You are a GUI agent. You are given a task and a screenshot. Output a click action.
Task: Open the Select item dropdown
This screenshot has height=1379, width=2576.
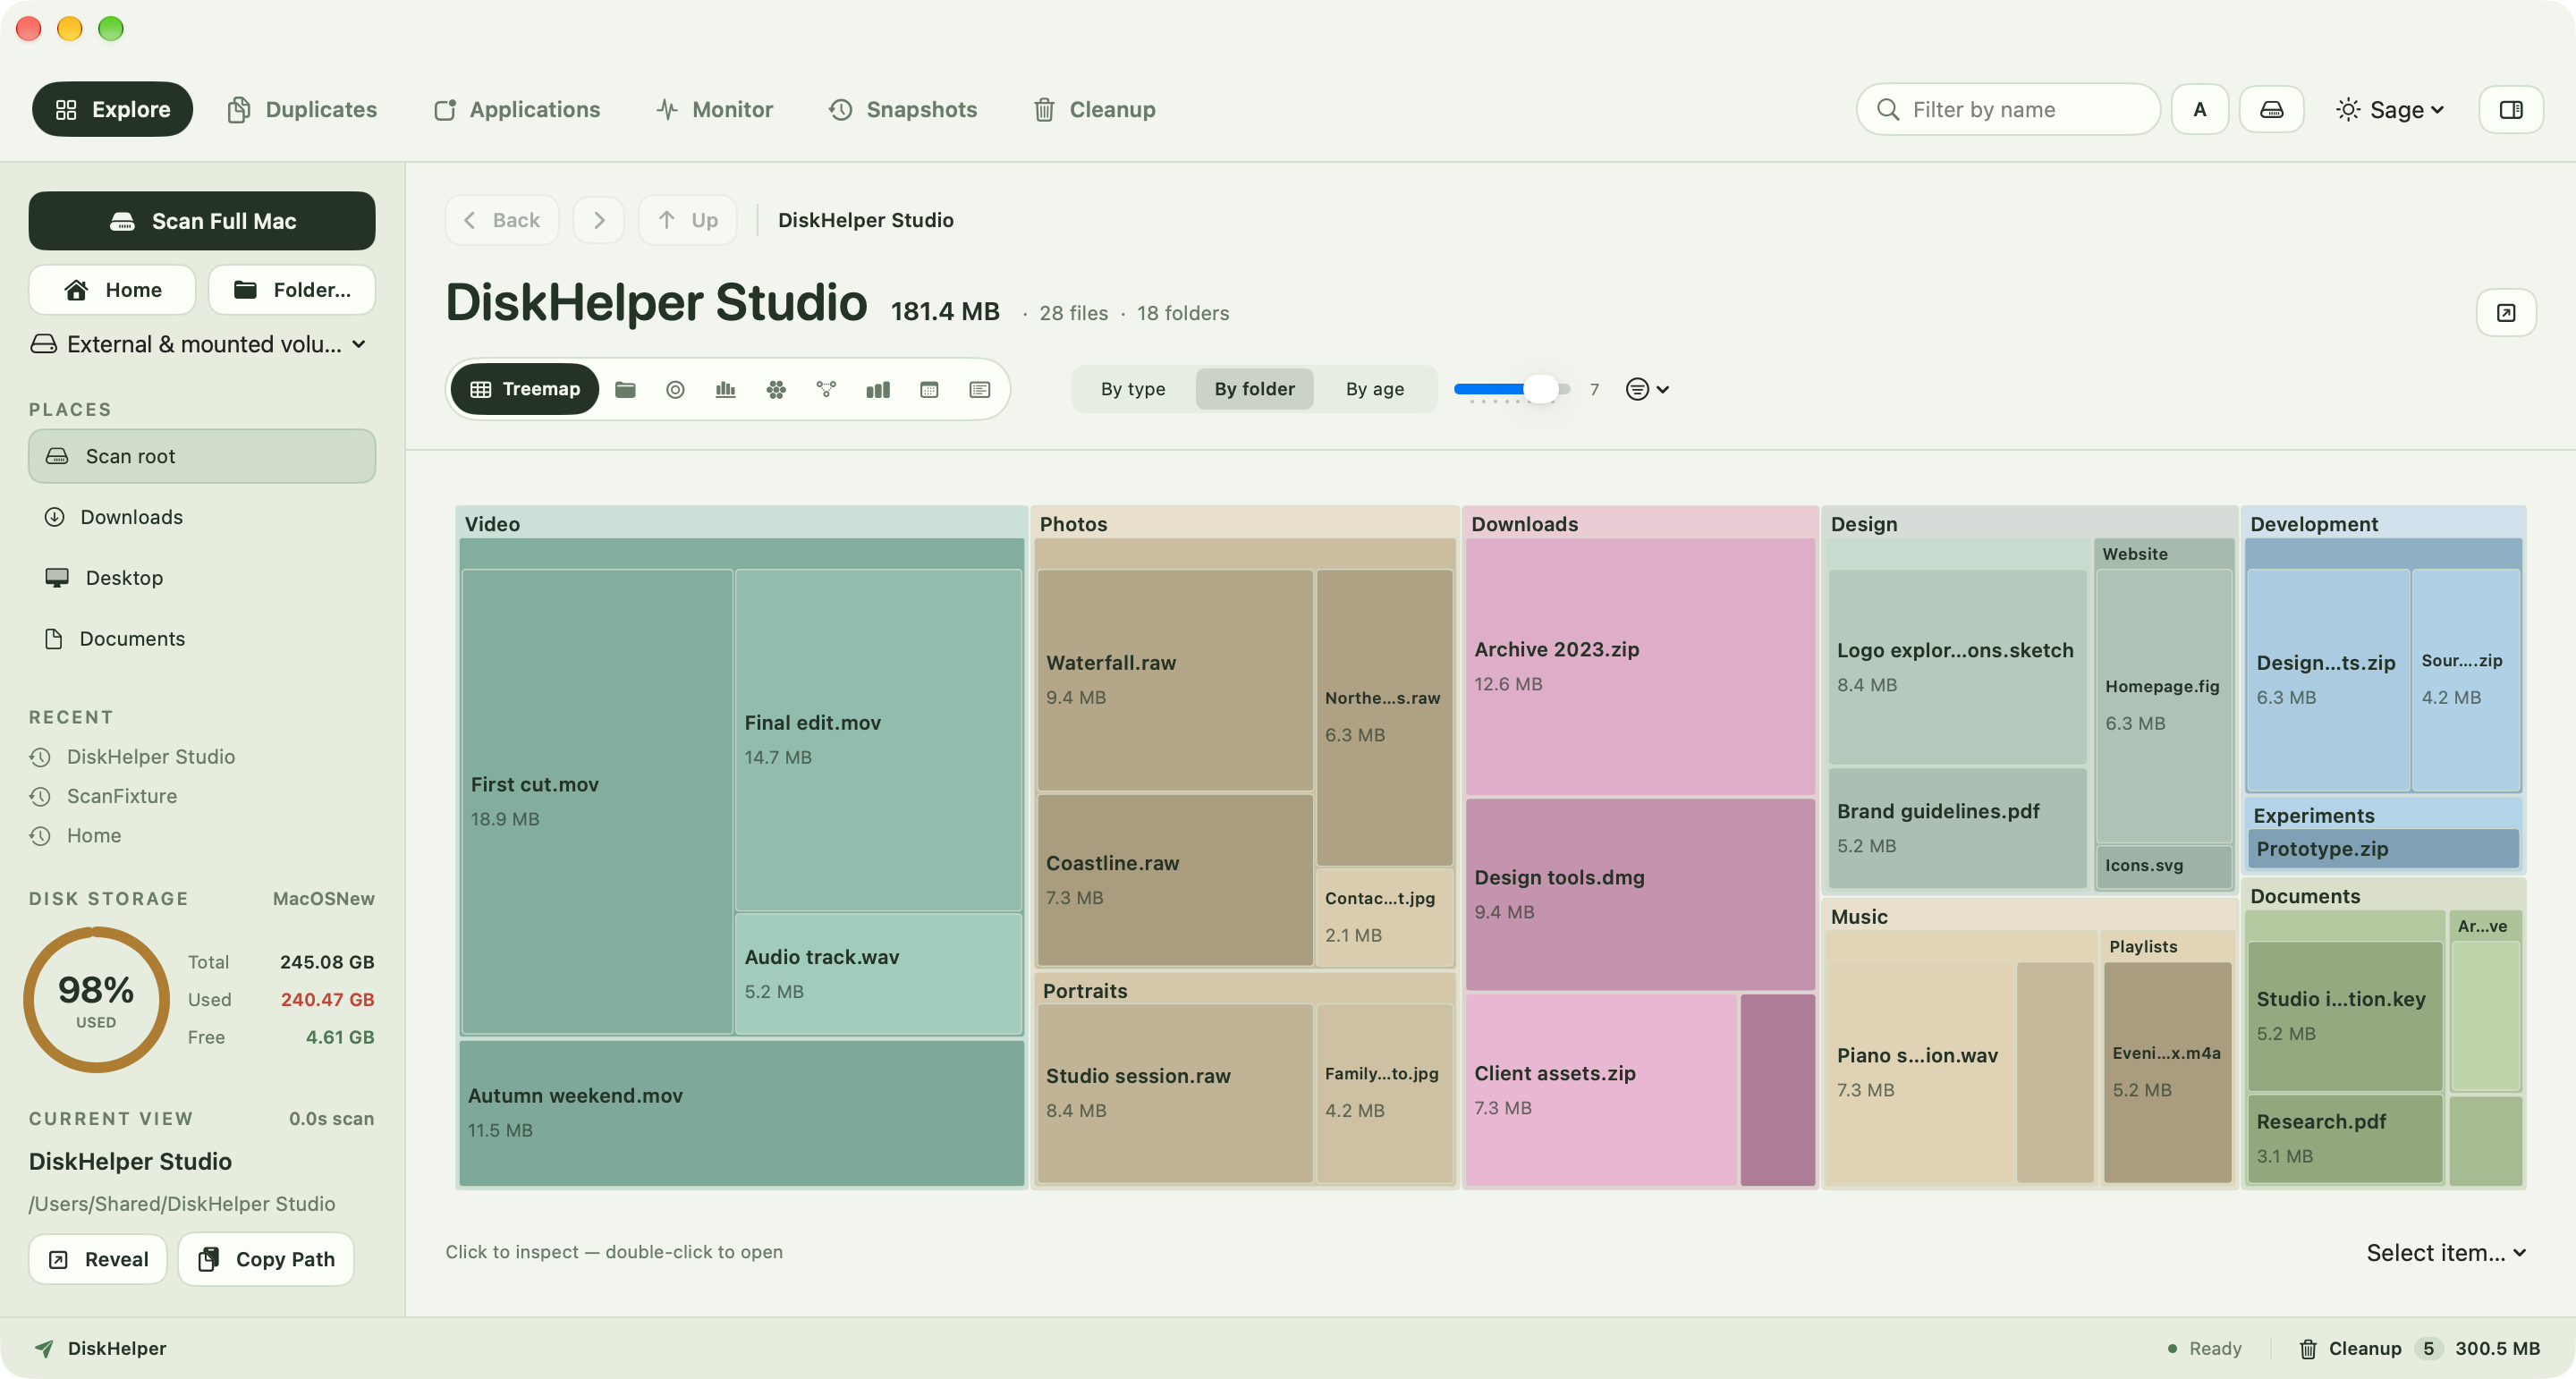click(2446, 1252)
